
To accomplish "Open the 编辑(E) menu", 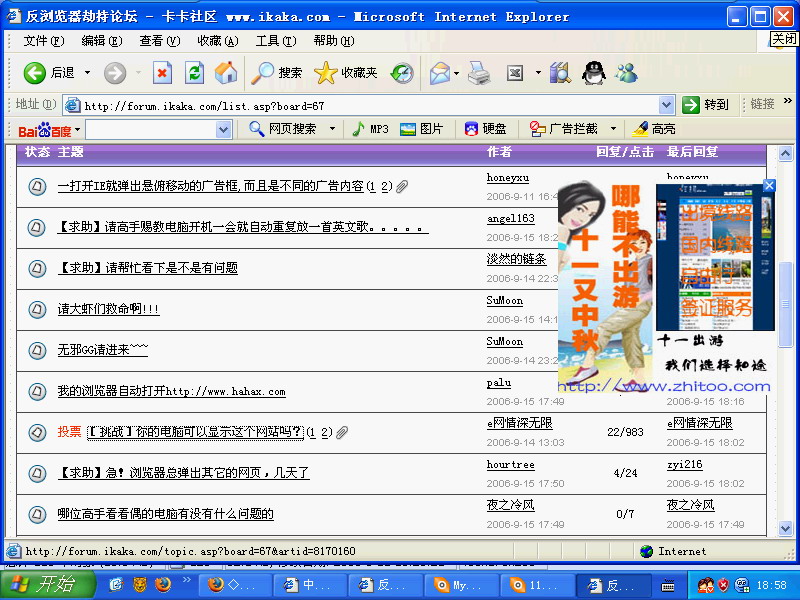I will pos(102,41).
